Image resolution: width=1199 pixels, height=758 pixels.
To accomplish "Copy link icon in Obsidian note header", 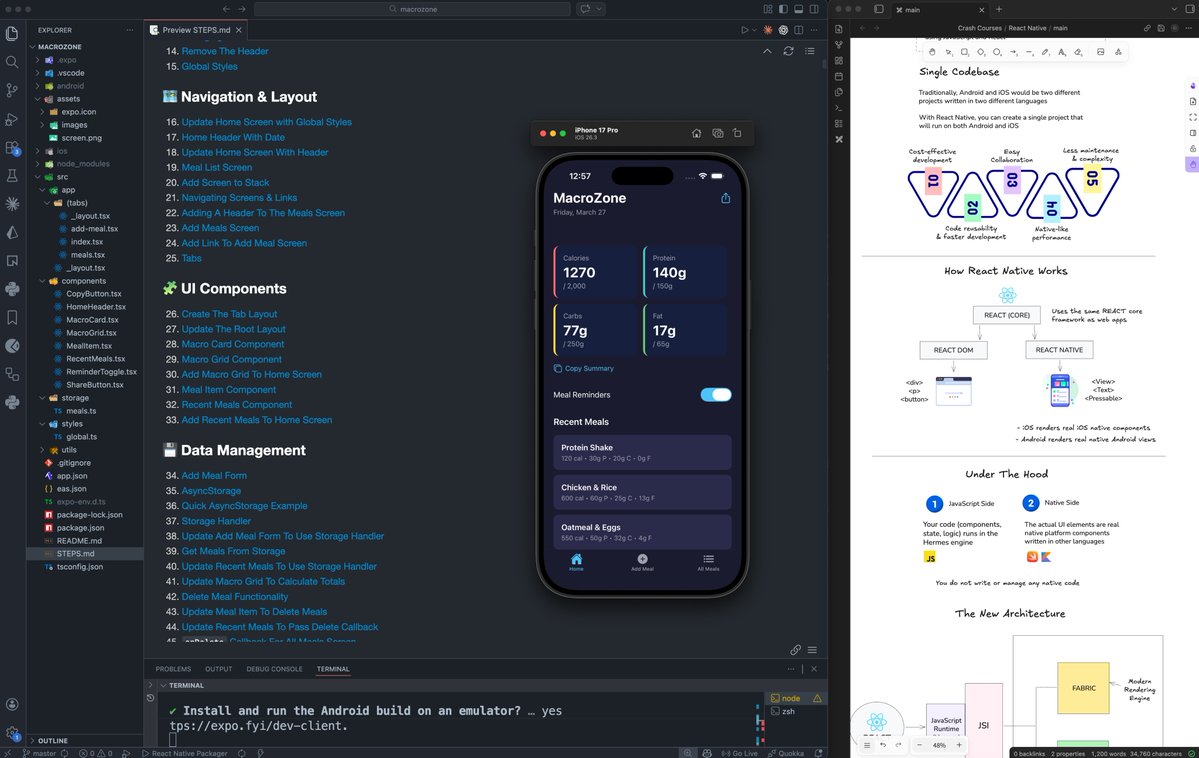I will [1147, 28].
